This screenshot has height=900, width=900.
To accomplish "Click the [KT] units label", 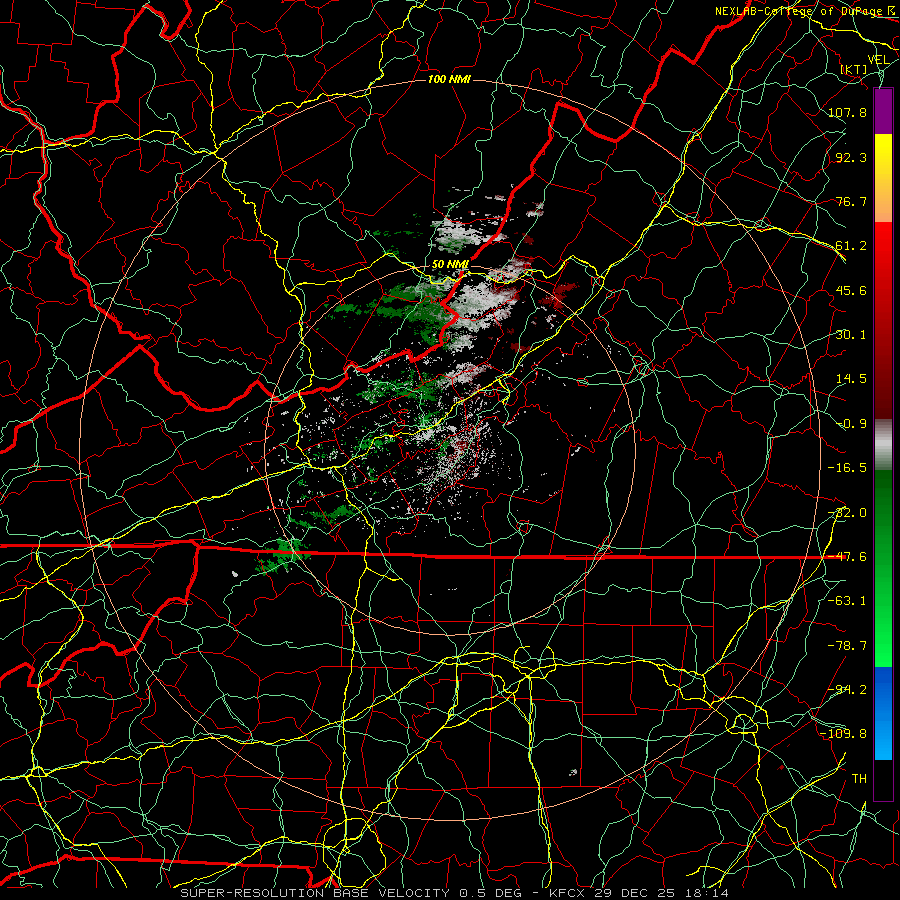I will coord(854,69).
